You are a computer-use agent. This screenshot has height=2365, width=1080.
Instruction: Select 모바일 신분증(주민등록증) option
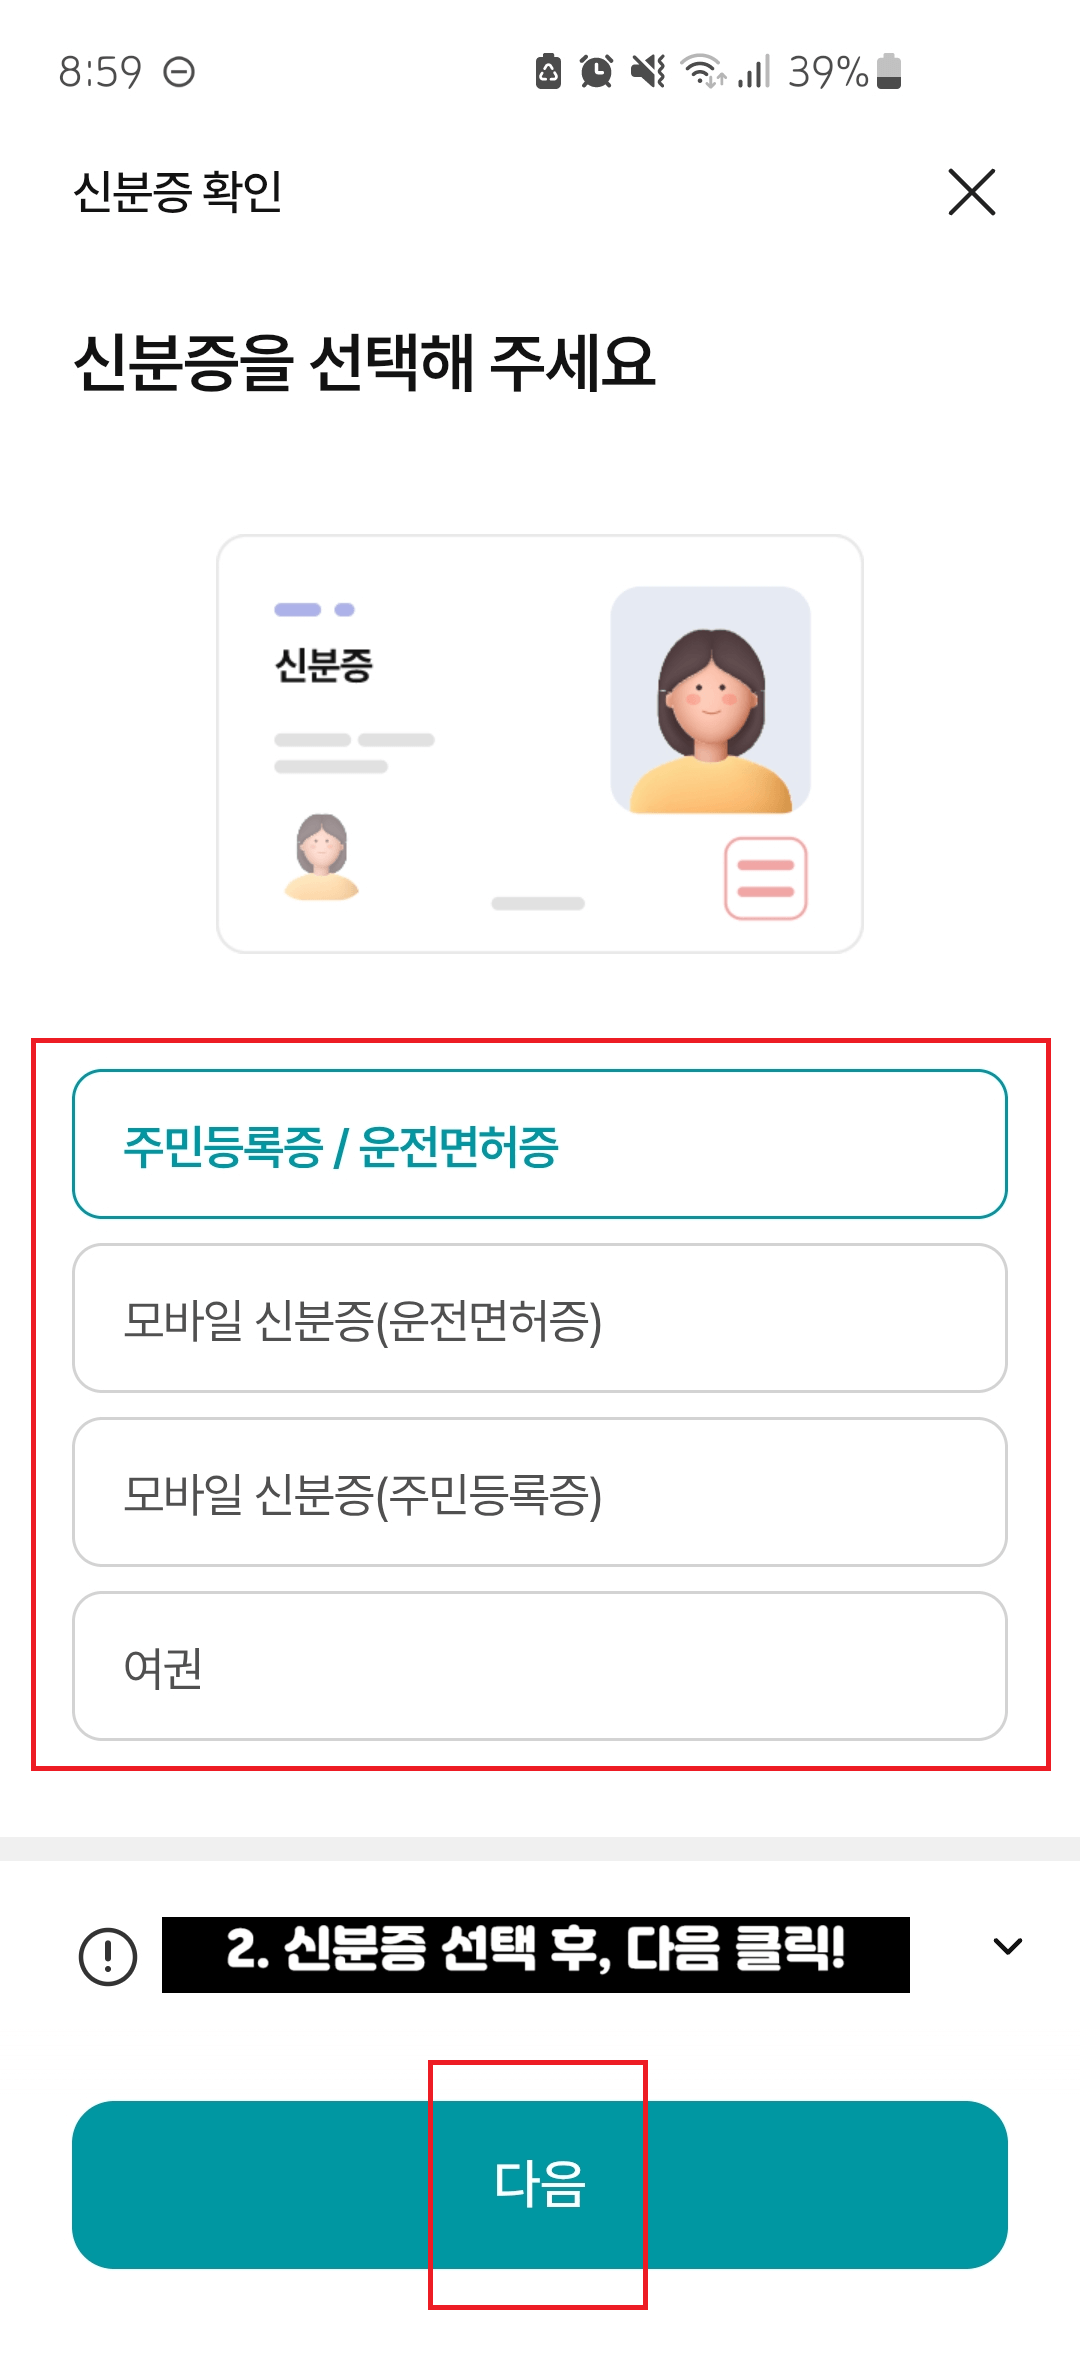540,1496
